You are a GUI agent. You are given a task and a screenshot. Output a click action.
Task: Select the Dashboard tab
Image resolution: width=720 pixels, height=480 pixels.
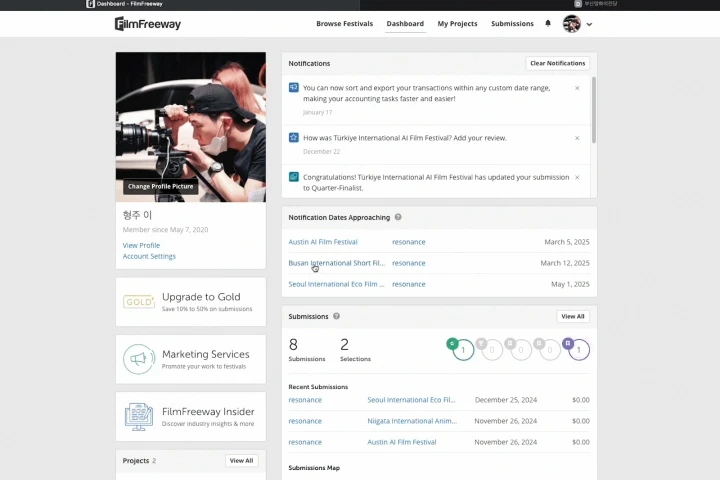click(x=405, y=23)
